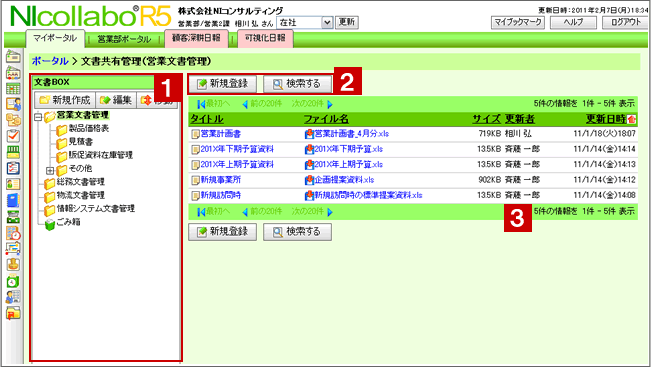This screenshot has width=651, height=367.
Task: Sort list by タイトル column header
Action: [x=206, y=120]
